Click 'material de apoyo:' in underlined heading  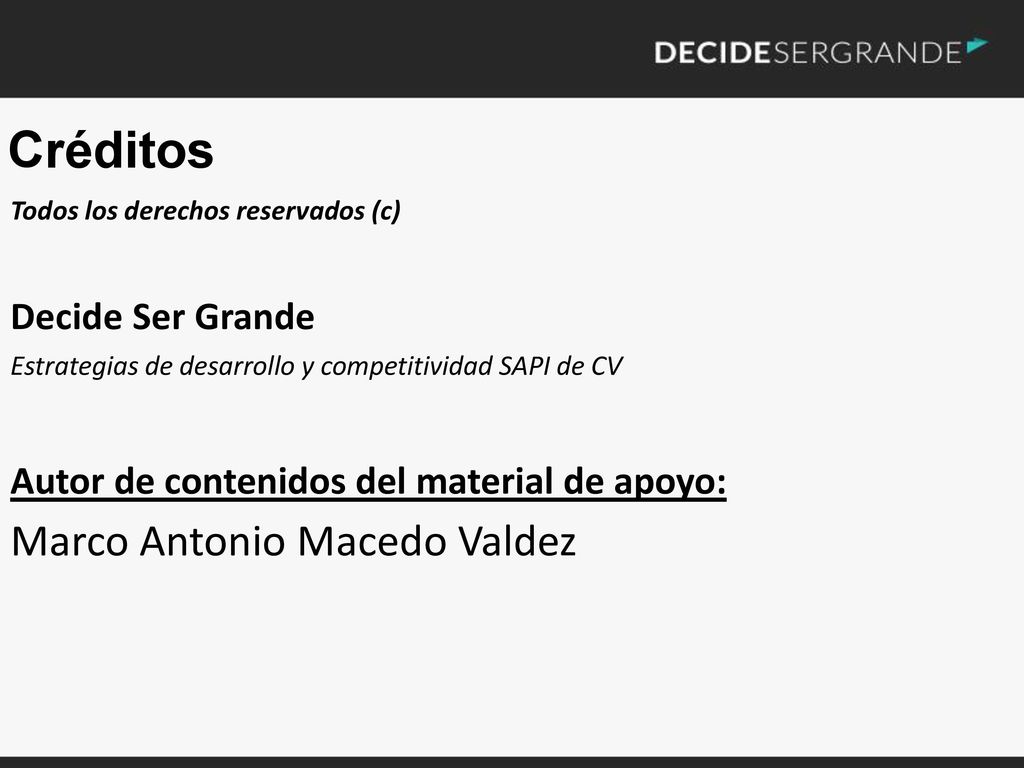point(571,482)
